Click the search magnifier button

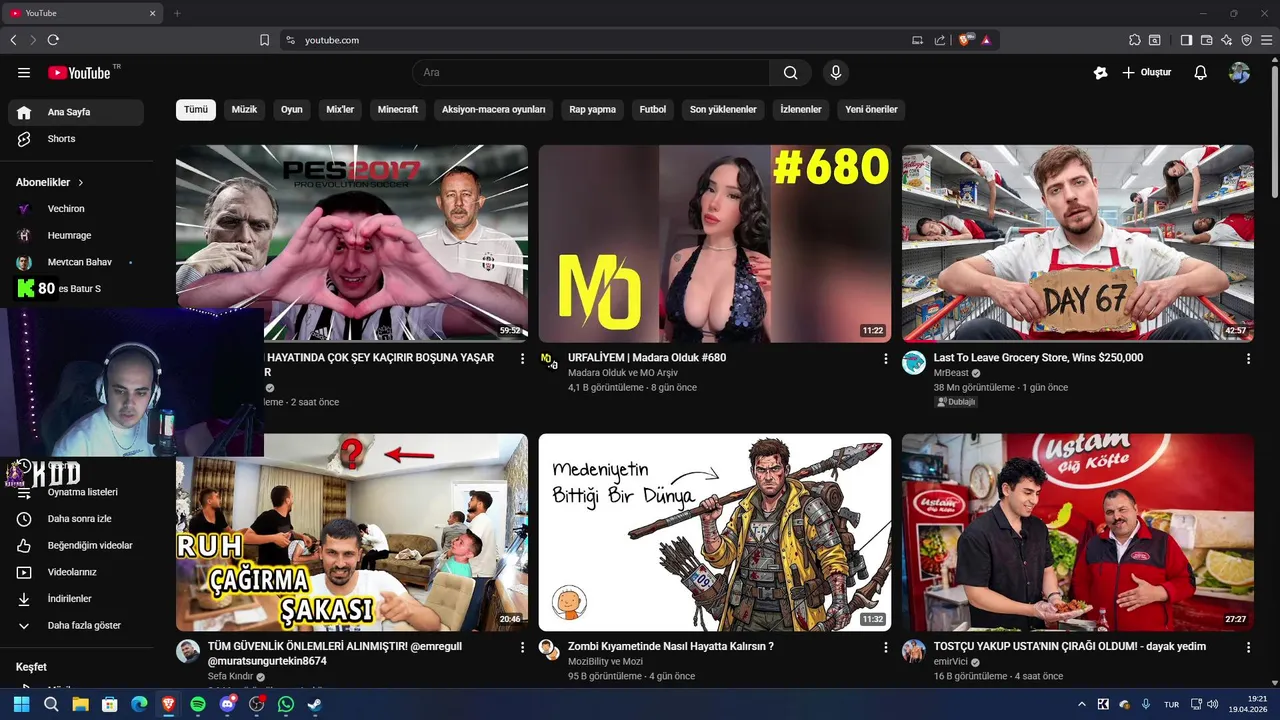click(x=791, y=72)
